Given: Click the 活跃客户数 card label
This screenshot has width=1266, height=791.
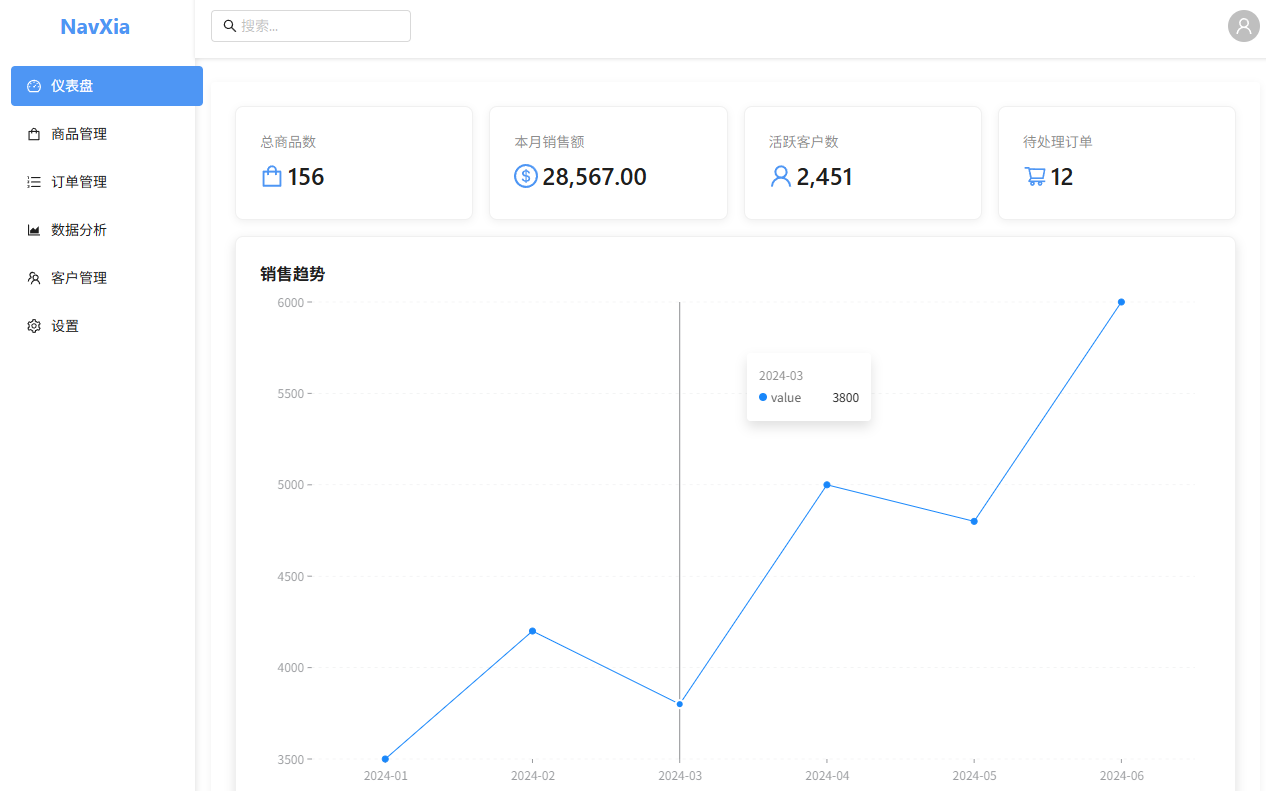Looking at the screenshot, I should tap(804, 142).
